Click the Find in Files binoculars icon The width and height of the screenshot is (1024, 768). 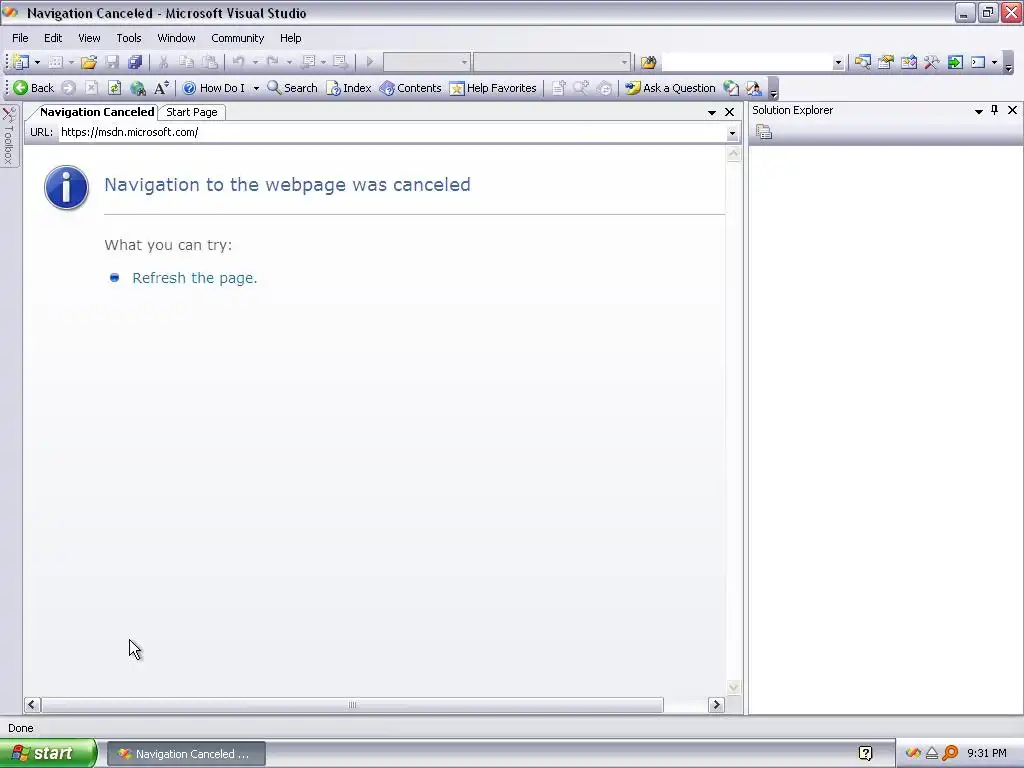click(x=648, y=62)
